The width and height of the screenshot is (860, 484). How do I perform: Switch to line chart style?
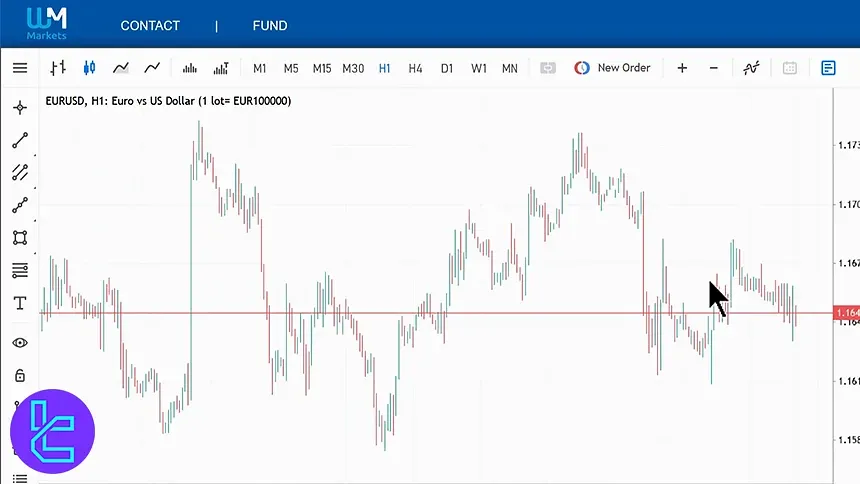(152, 68)
